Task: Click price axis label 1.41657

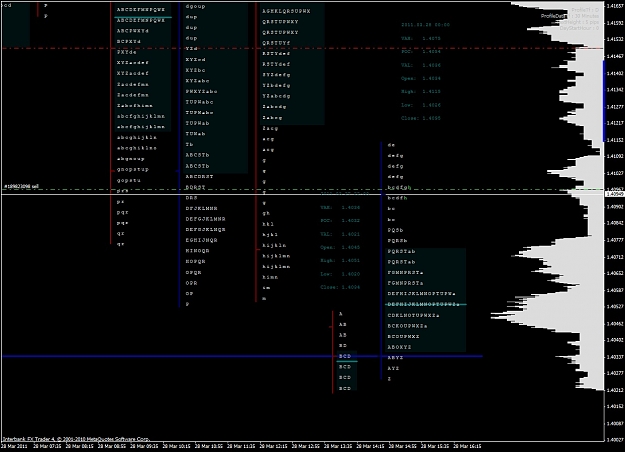Action: point(615,6)
